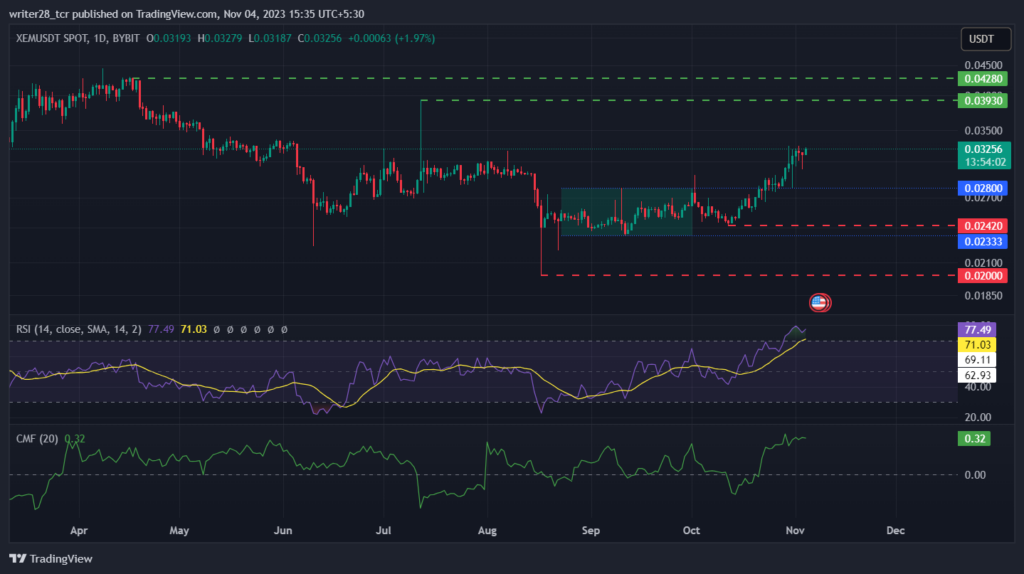Click the 0.00 CMF scale value

pyautogui.click(x=974, y=475)
